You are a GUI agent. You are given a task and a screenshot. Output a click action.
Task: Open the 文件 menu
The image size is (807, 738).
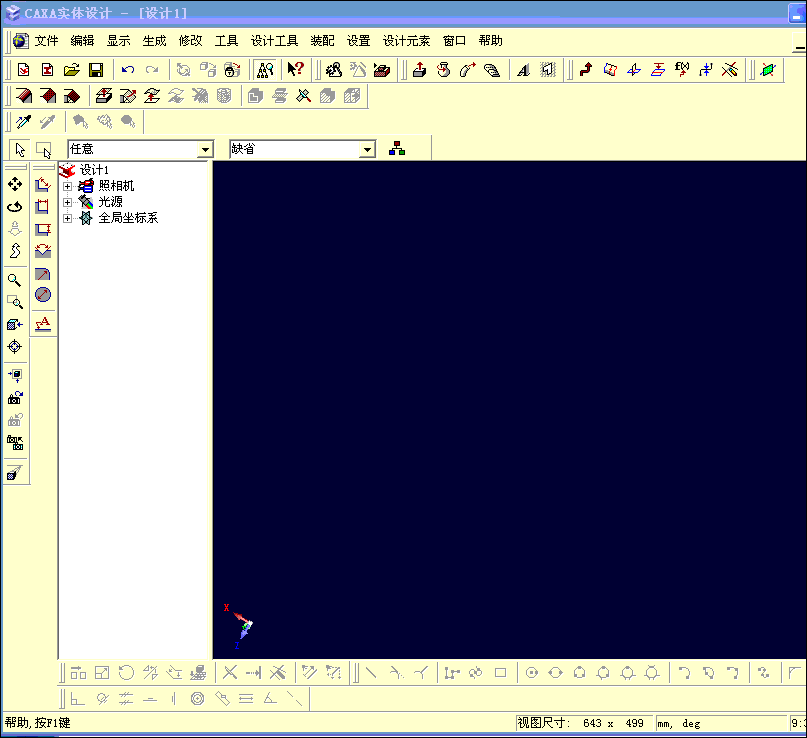click(46, 41)
